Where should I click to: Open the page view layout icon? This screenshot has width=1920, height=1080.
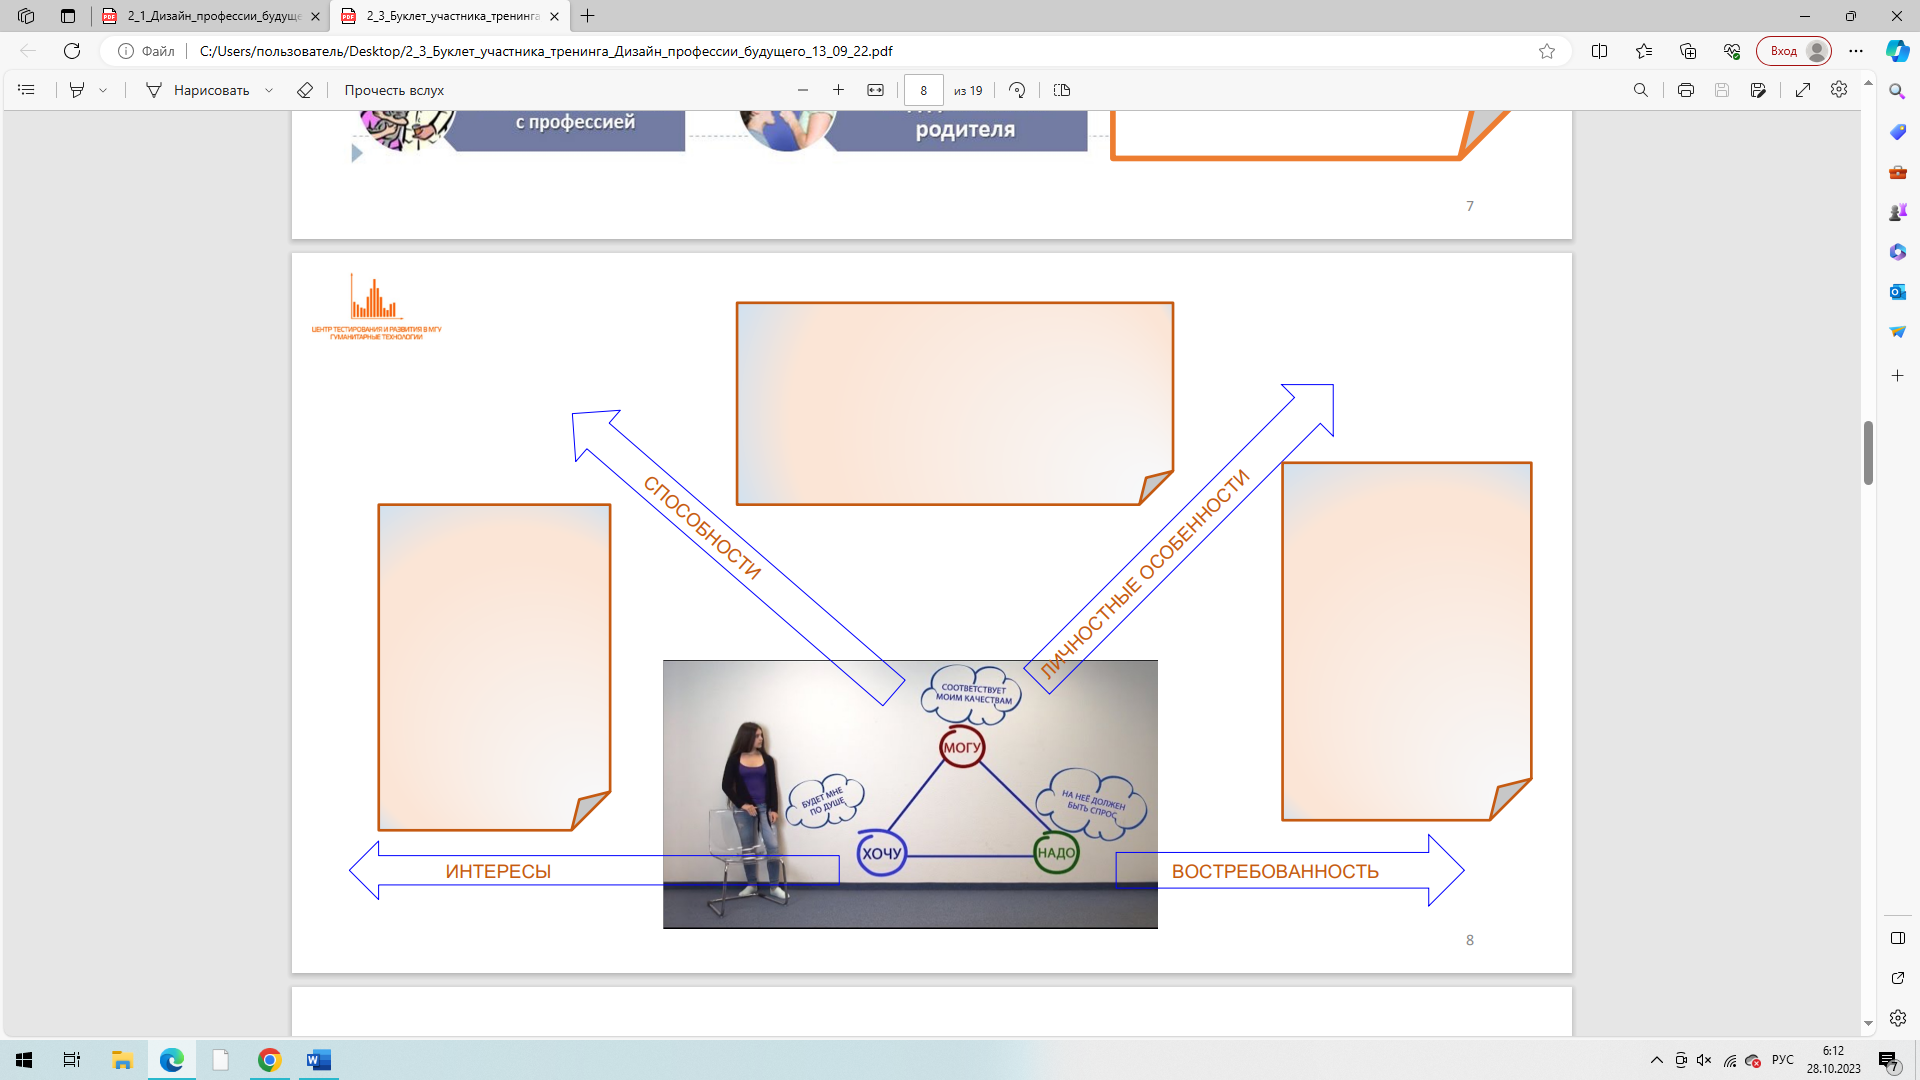[x=1062, y=90]
